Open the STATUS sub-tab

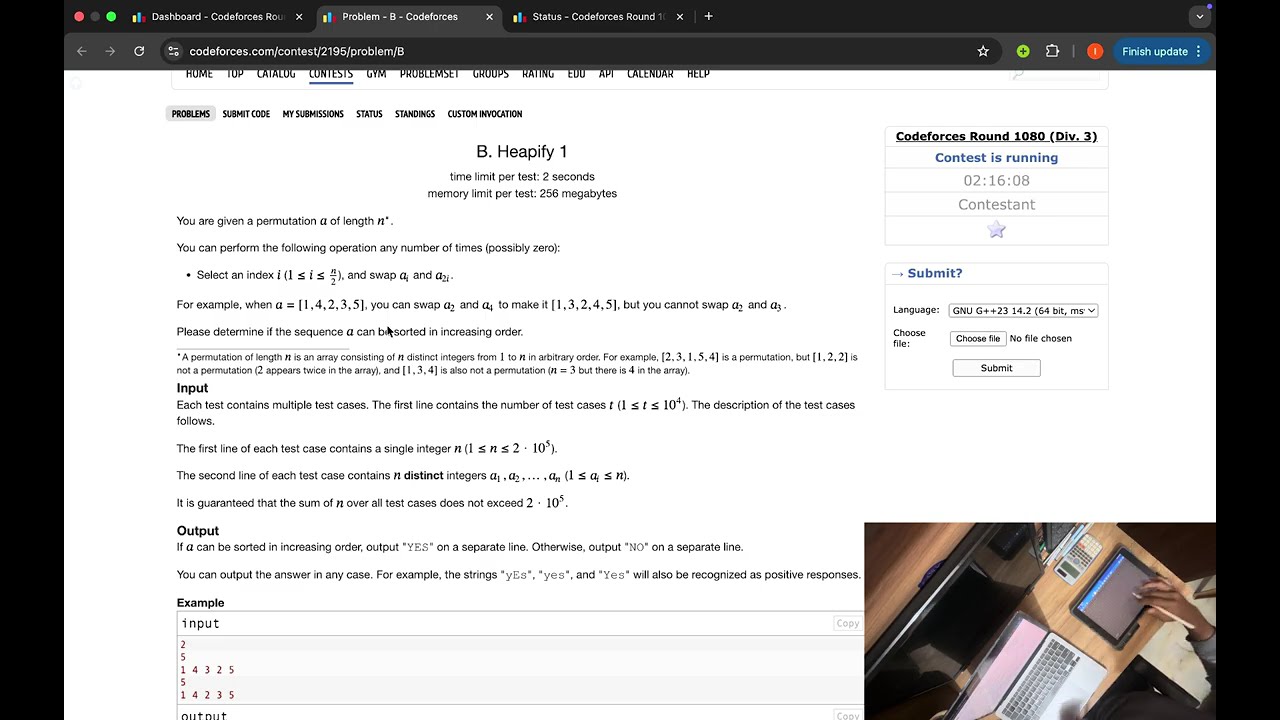369,114
